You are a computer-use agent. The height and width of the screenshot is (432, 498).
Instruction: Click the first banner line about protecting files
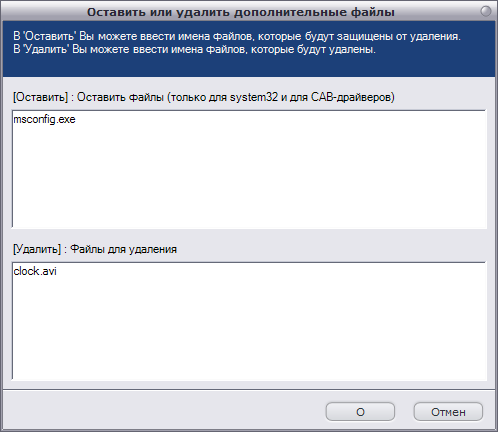click(x=237, y=36)
